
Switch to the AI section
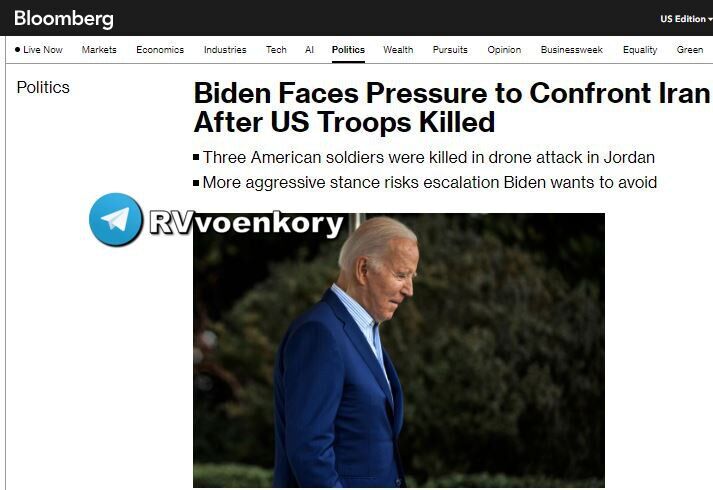309,50
